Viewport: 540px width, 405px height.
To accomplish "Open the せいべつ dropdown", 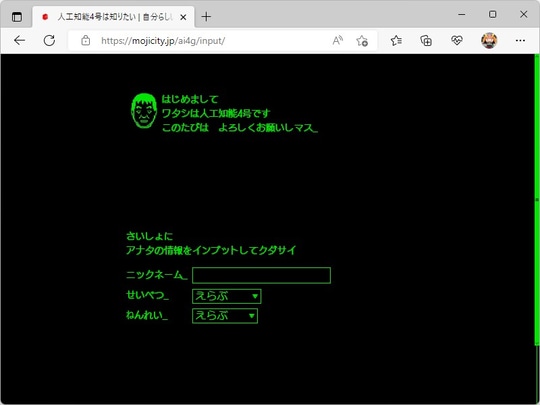I will click(x=227, y=297).
